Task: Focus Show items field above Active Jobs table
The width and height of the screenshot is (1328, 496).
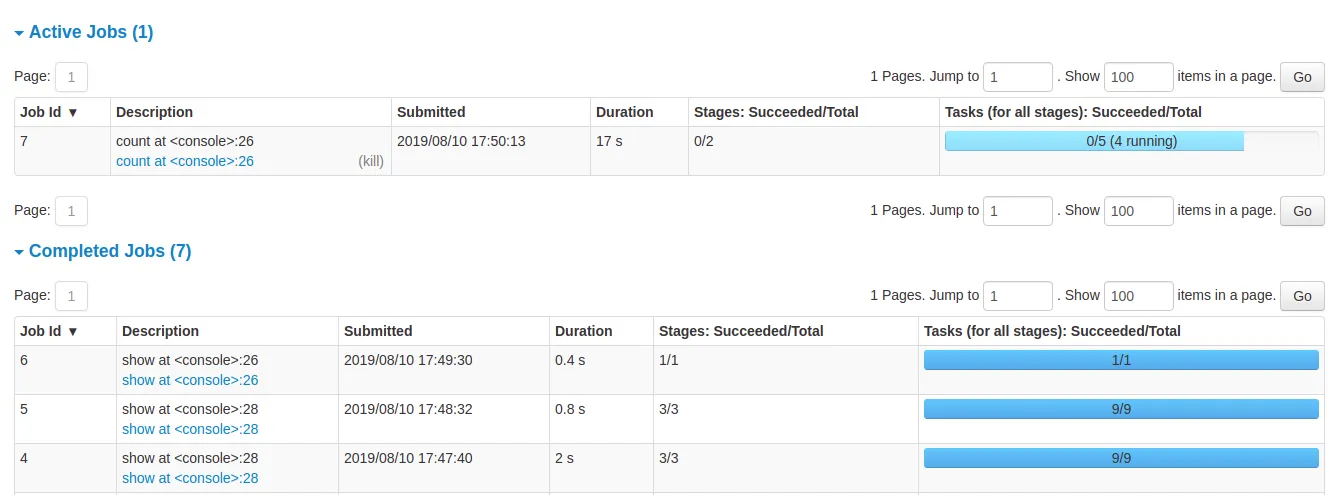Action: point(1139,77)
